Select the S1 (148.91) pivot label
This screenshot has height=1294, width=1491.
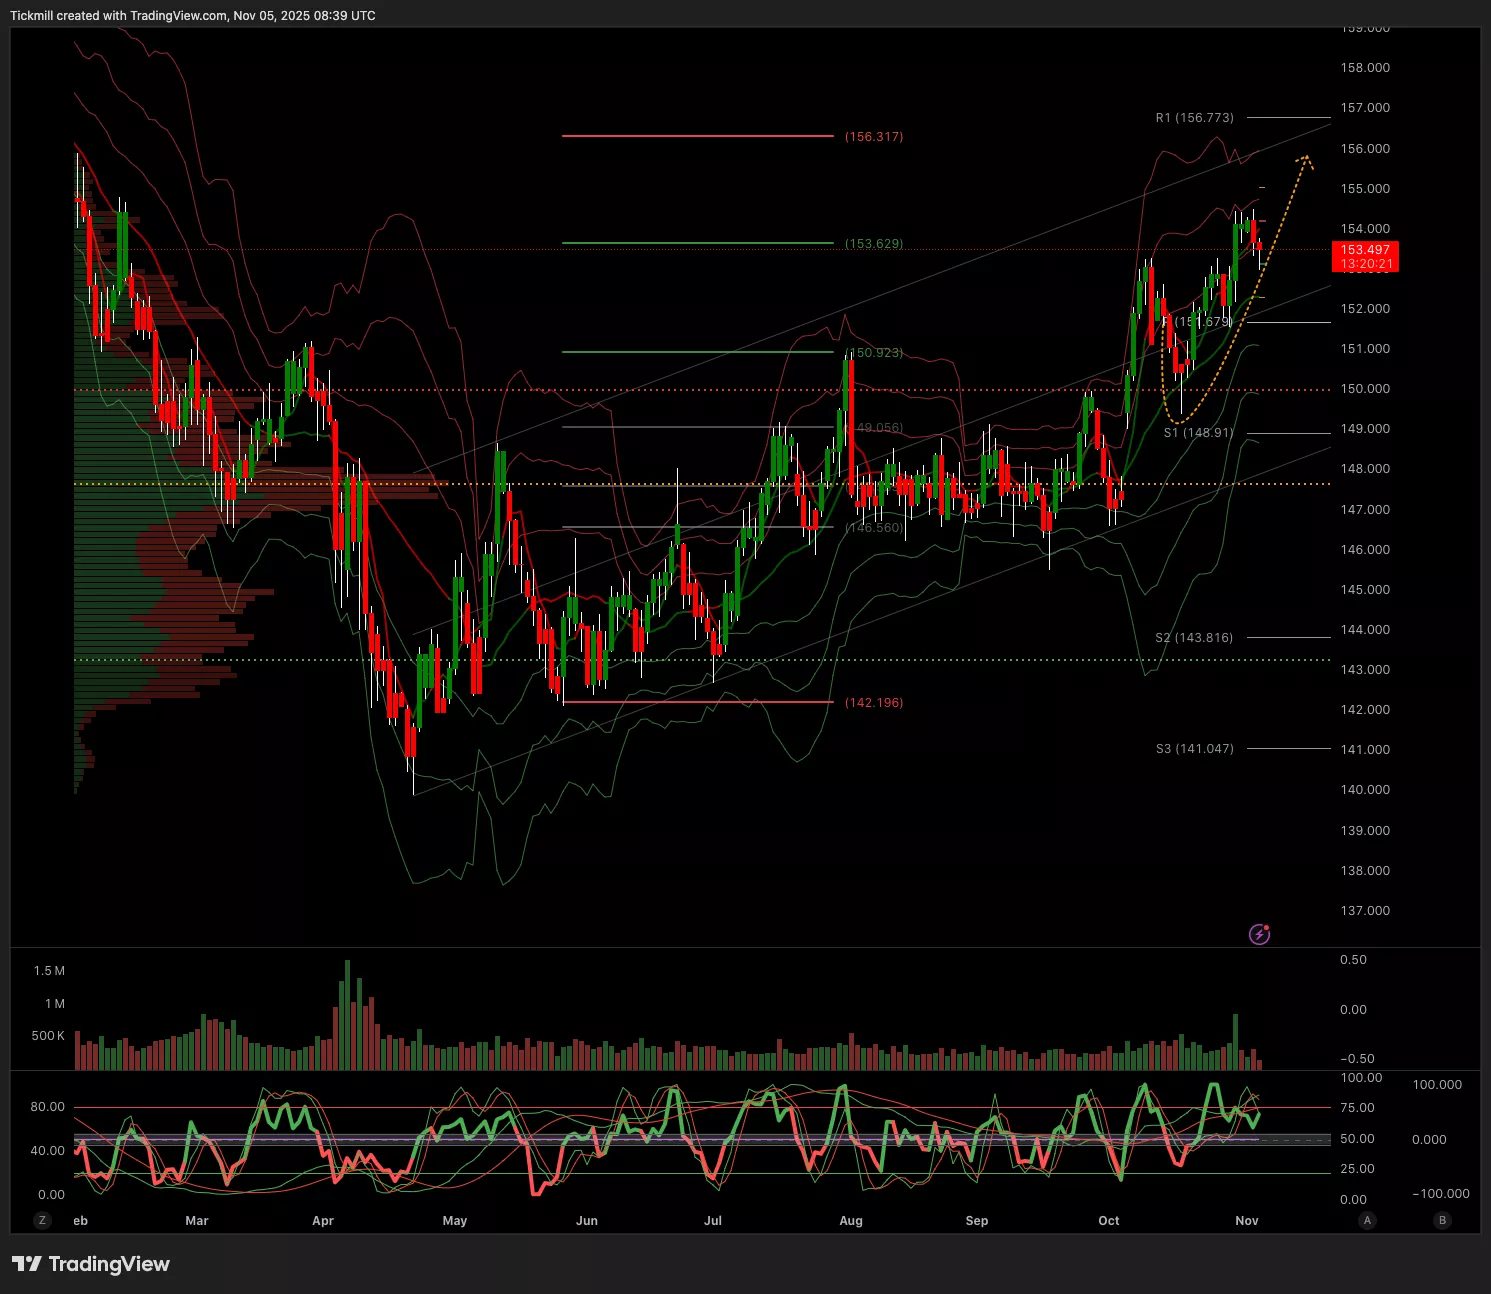click(1198, 433)
